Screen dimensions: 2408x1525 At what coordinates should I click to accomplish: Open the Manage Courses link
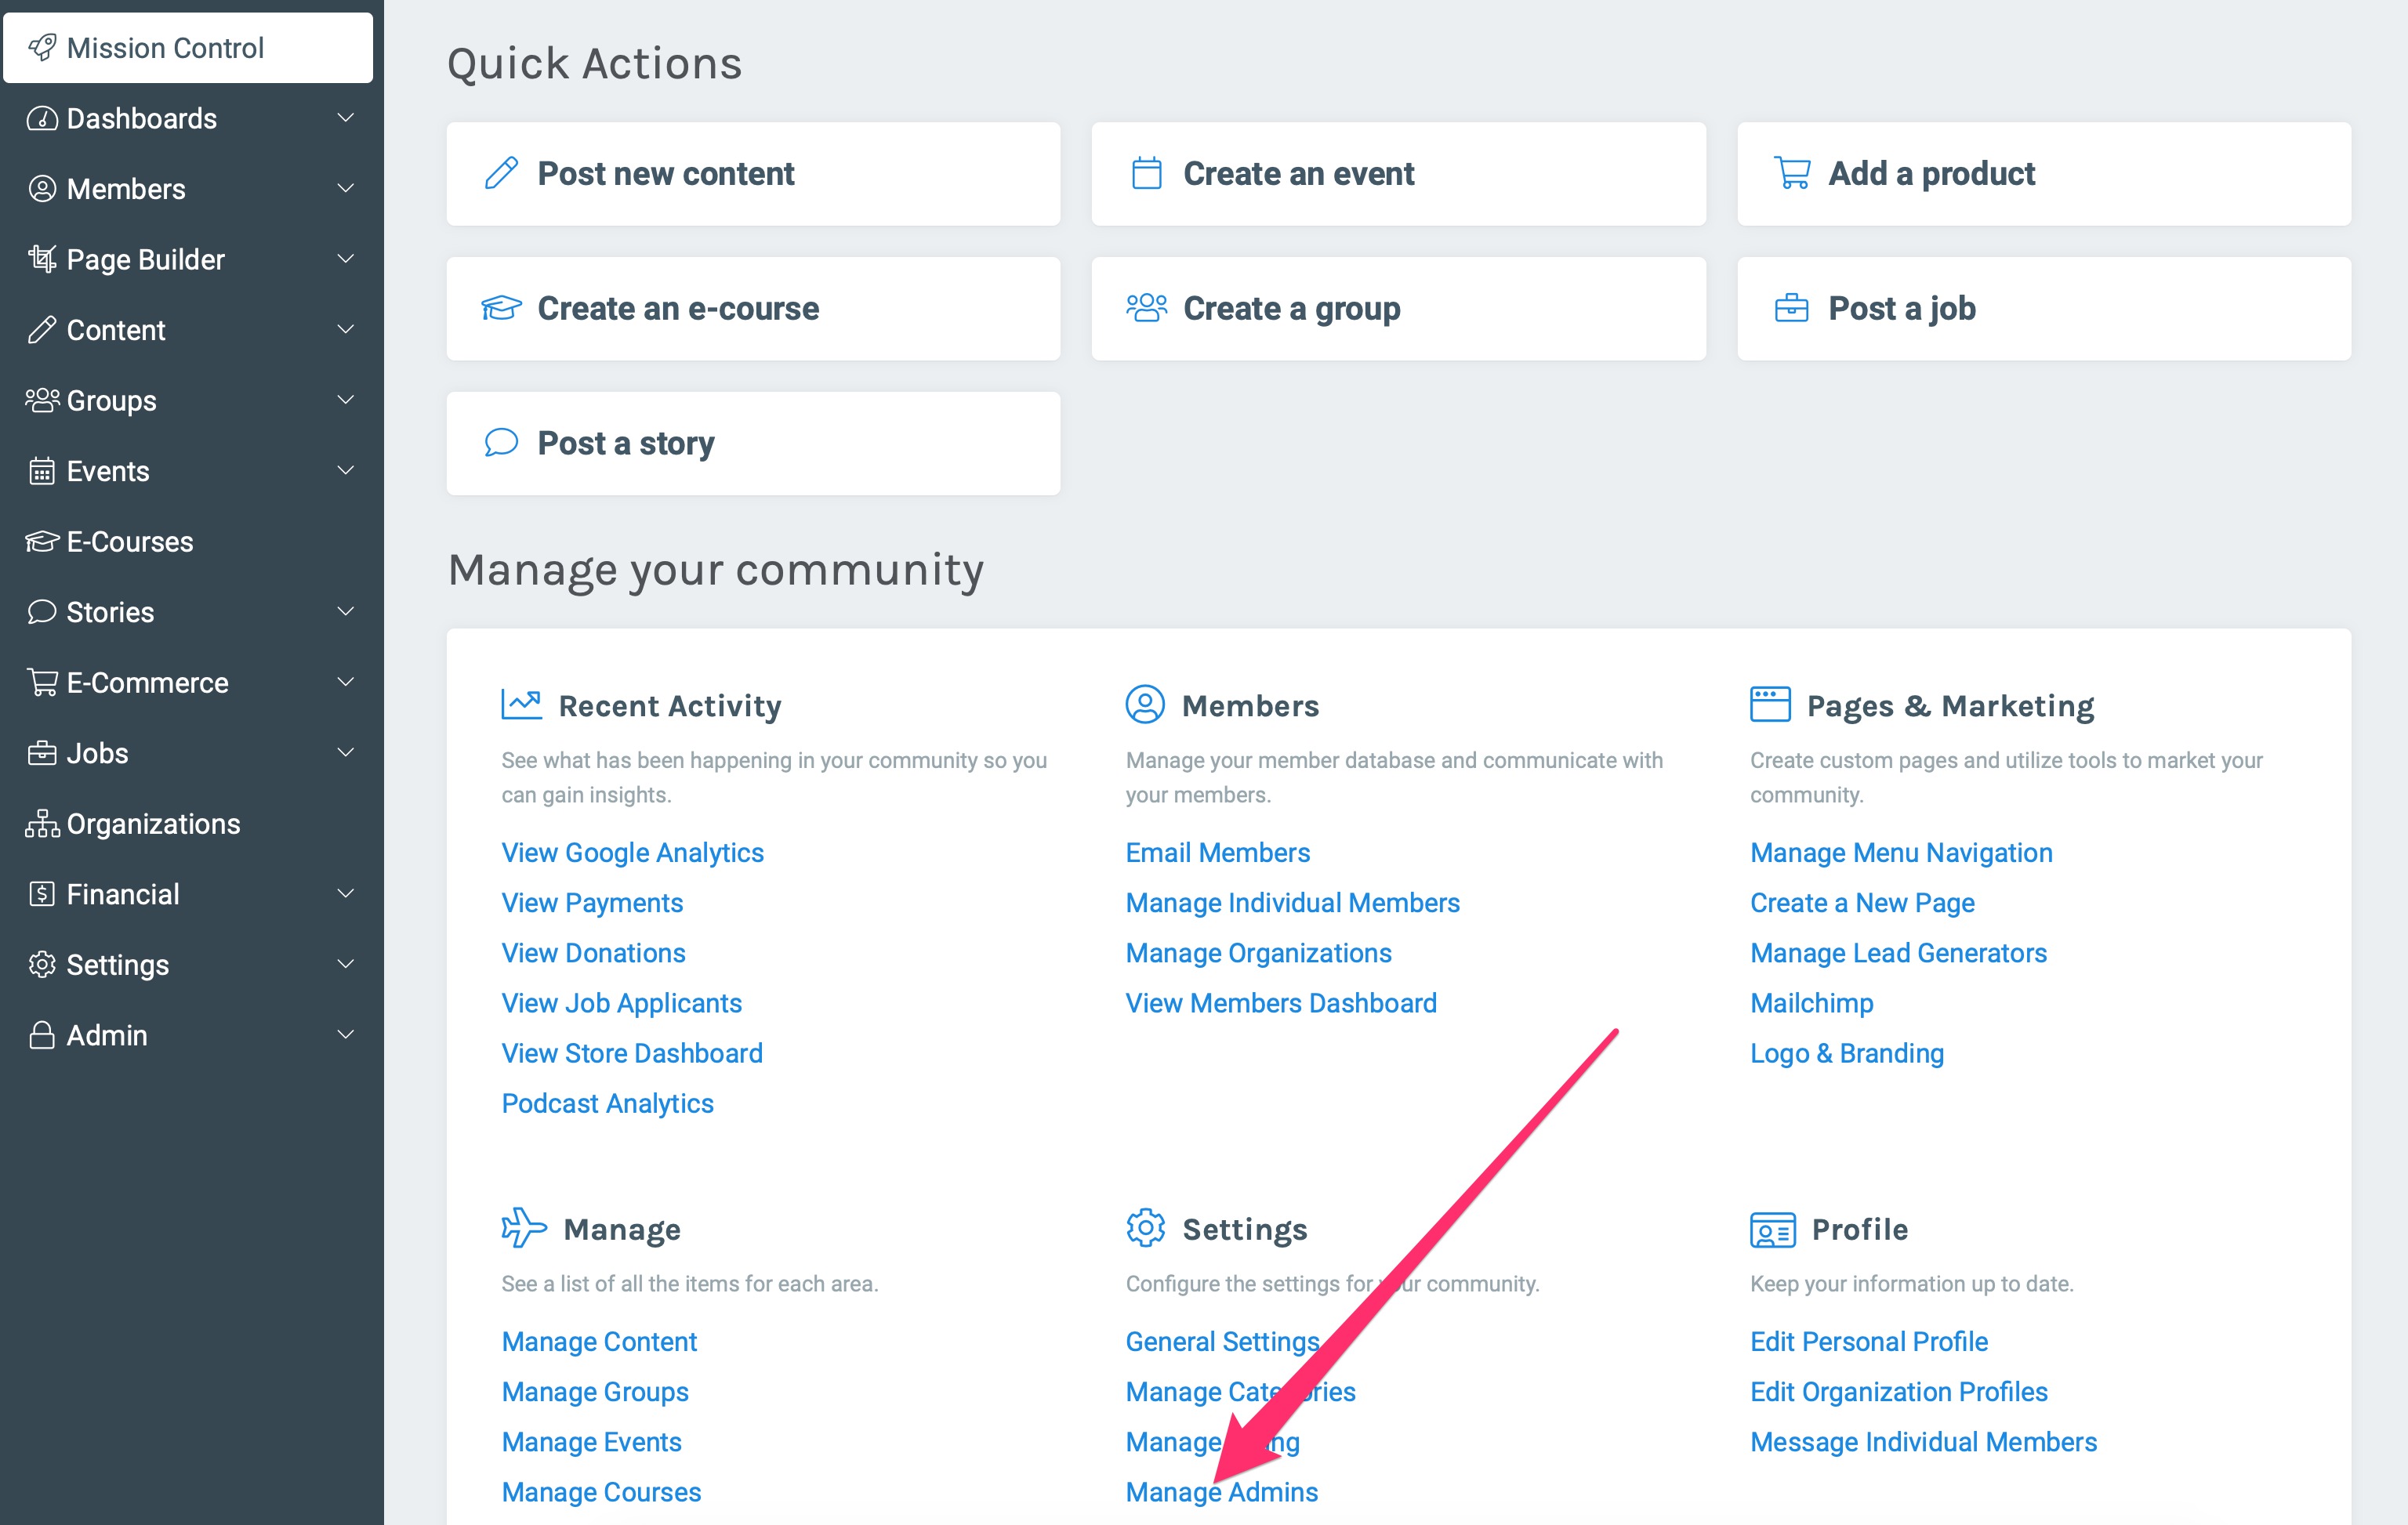click(x=601, y=1491)
